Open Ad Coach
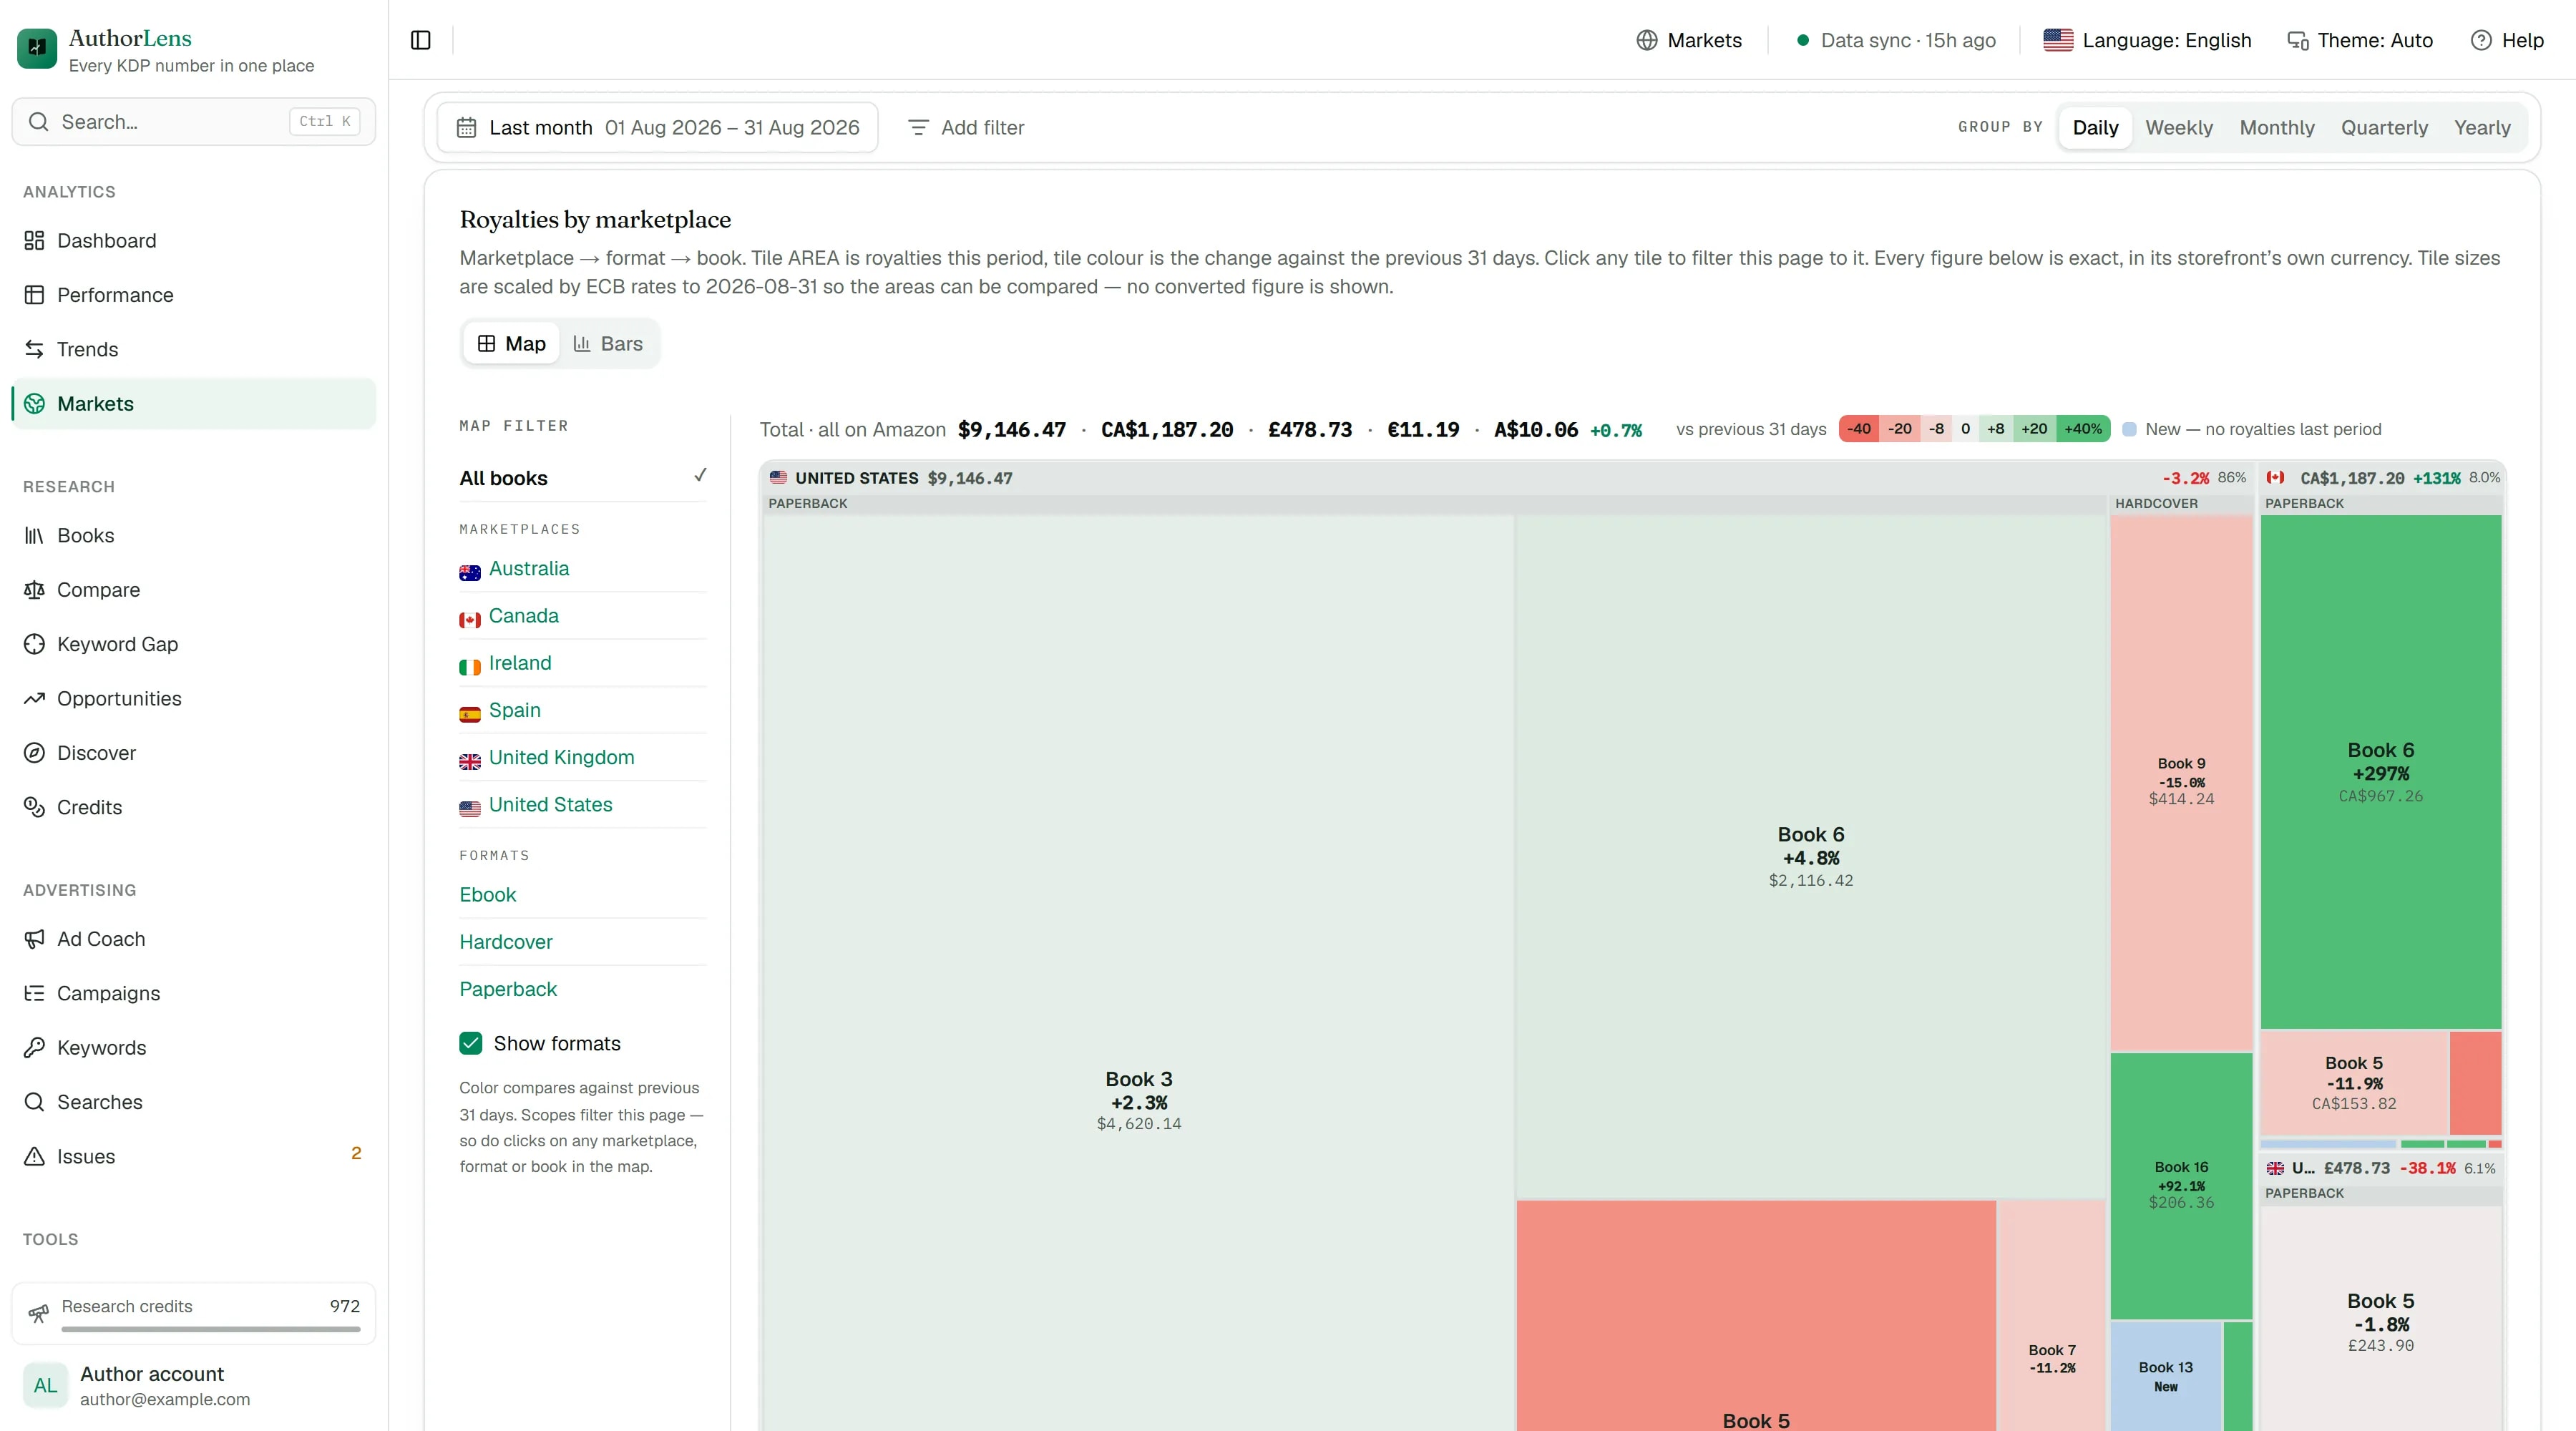The height and width of the screenshot is (1431, 2576). tap(194, 939)
